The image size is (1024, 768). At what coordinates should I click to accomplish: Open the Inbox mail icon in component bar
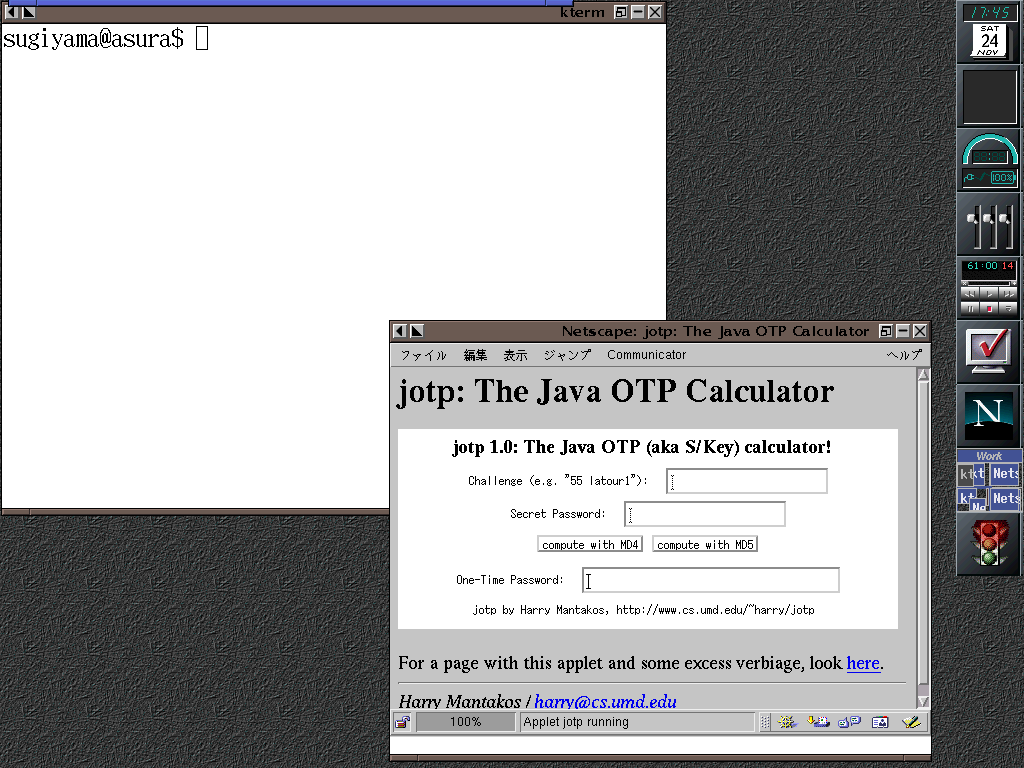818,722
